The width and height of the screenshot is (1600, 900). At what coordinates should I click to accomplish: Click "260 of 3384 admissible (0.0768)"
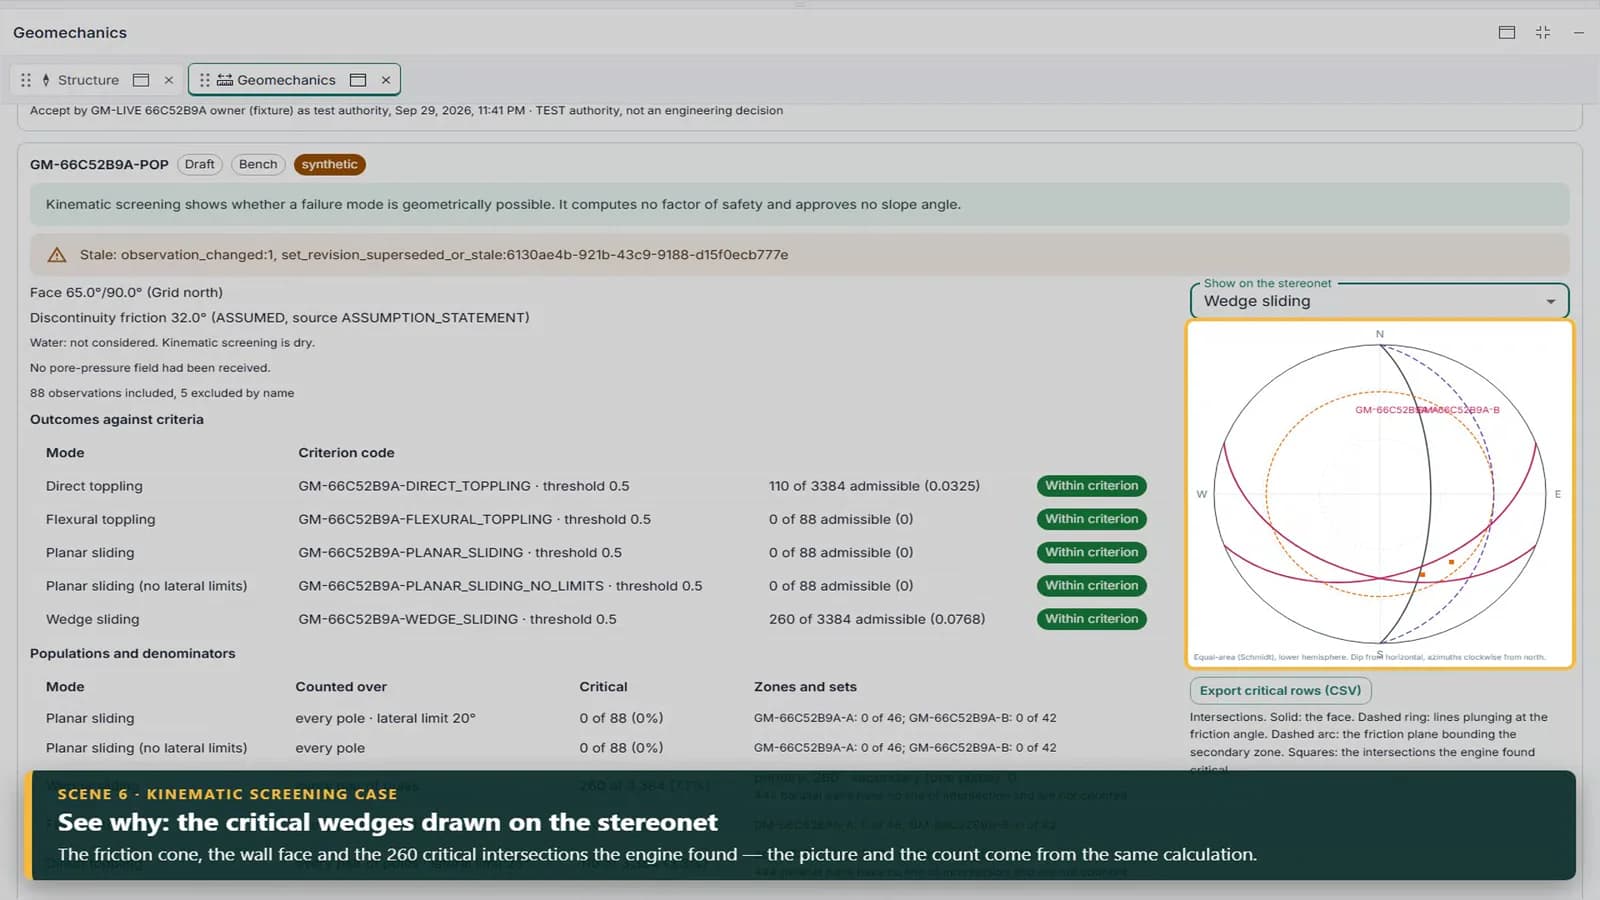point(877,619)
